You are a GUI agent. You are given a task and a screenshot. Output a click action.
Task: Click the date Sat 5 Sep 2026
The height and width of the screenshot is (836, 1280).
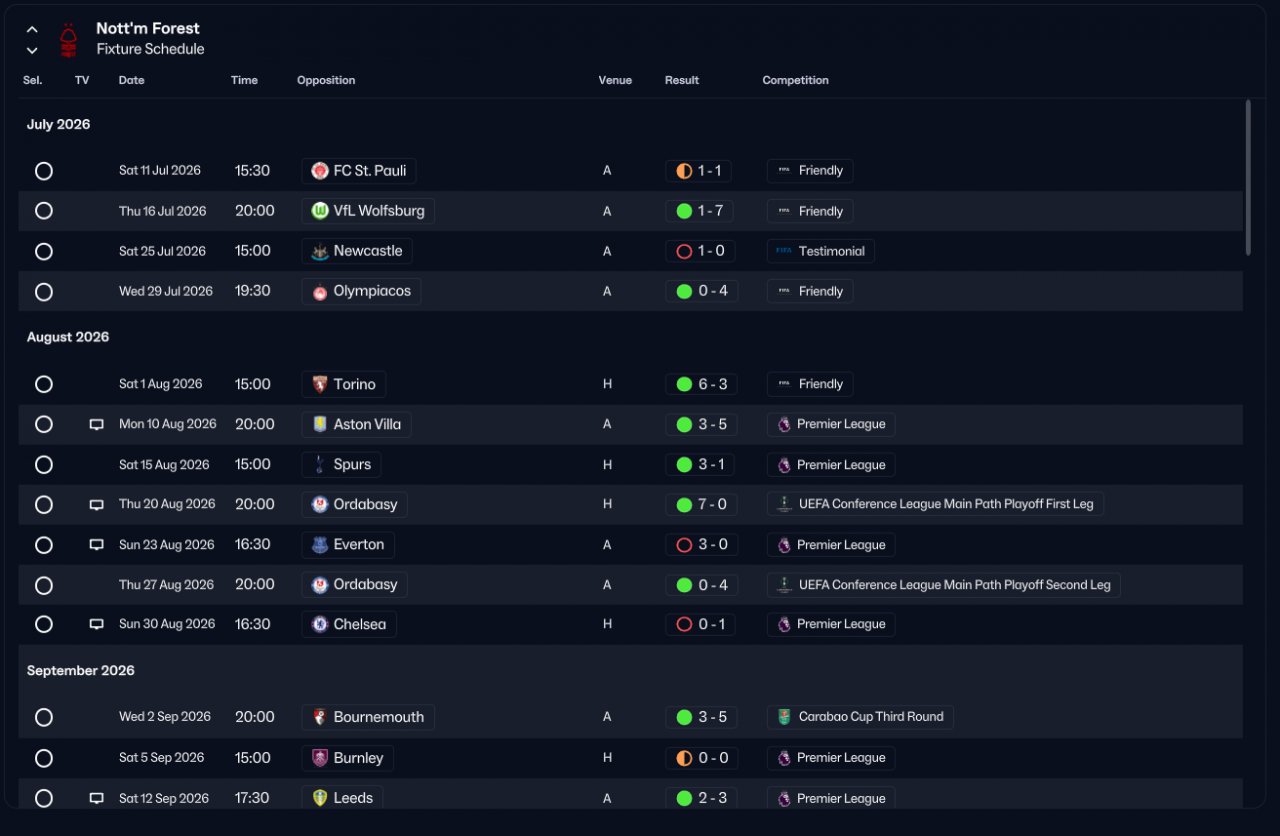(161, 758)
